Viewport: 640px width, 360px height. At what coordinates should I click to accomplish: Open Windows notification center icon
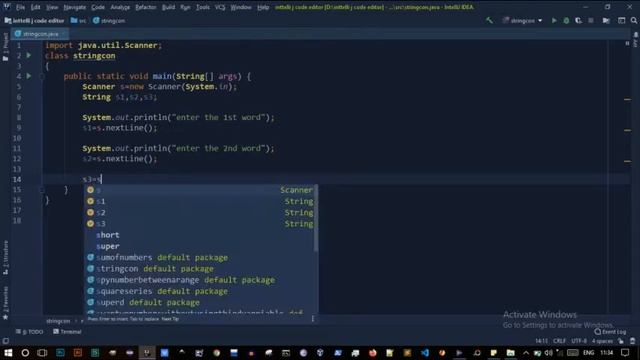point(625,353)
